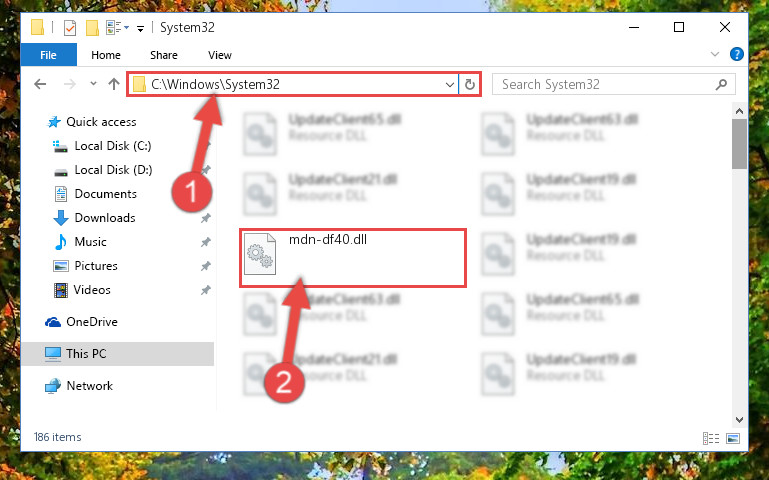
Task: Click the Properties quick access toolbar icon
Action: coord(70,28)
